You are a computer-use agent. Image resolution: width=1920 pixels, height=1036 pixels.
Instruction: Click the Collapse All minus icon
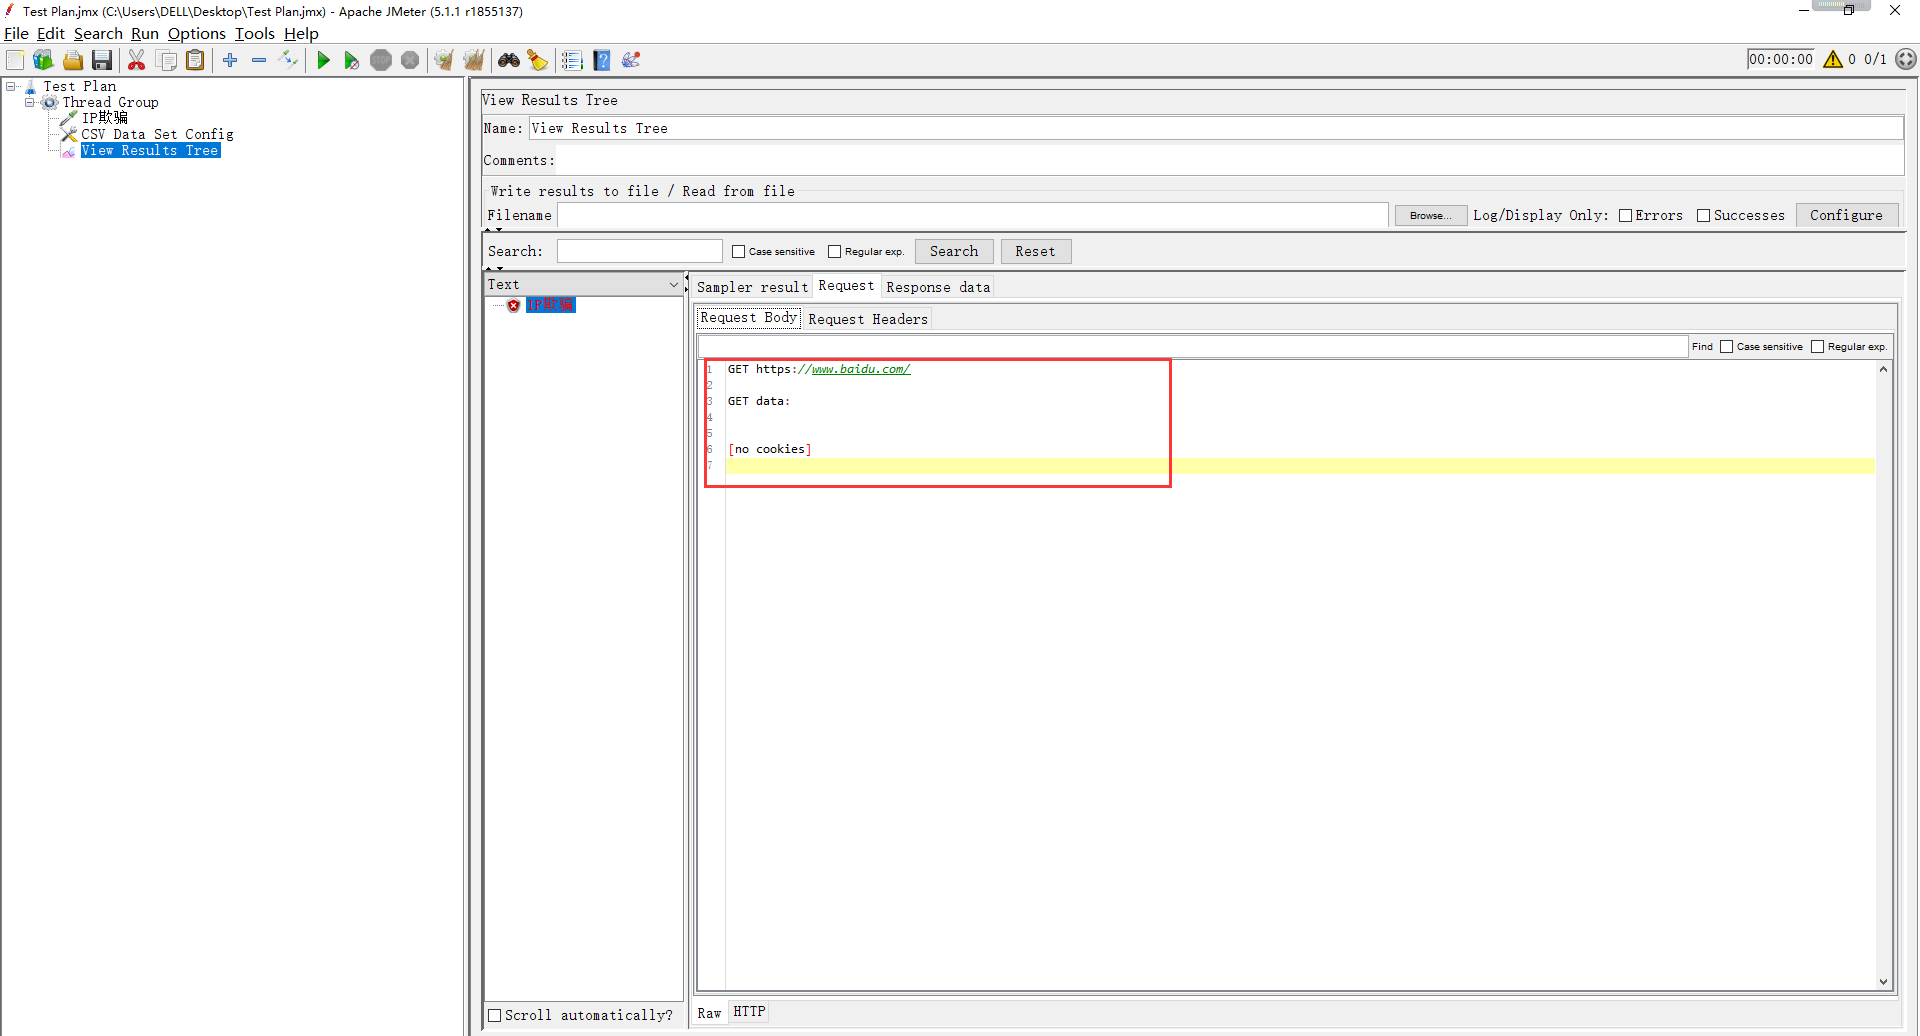click(259, 60)
